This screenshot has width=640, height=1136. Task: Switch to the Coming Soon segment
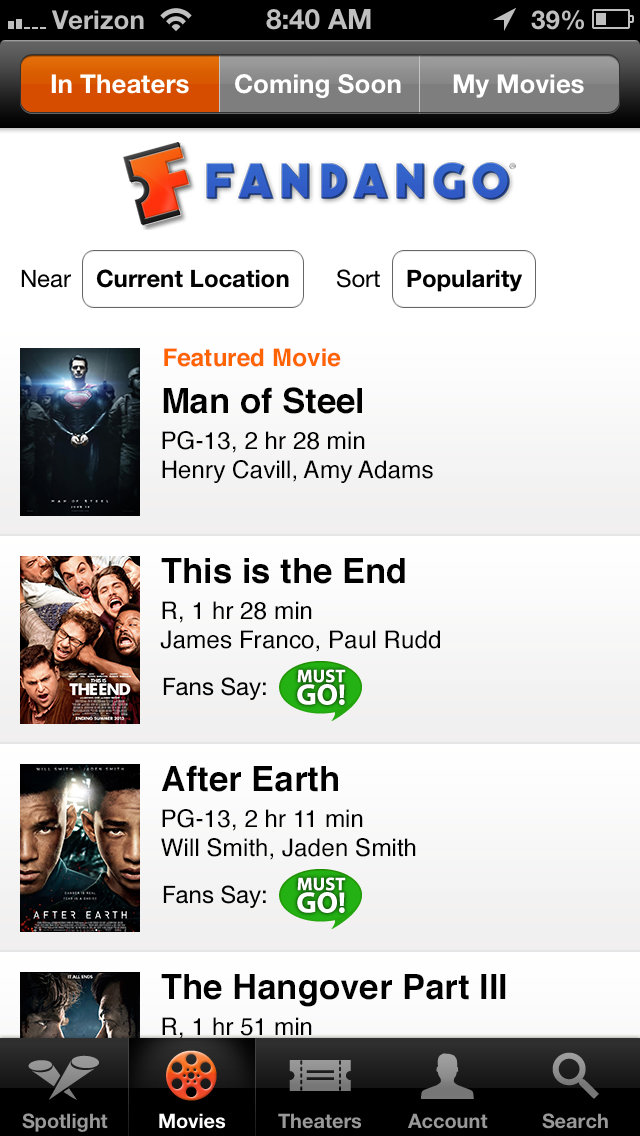pos(318,84)
